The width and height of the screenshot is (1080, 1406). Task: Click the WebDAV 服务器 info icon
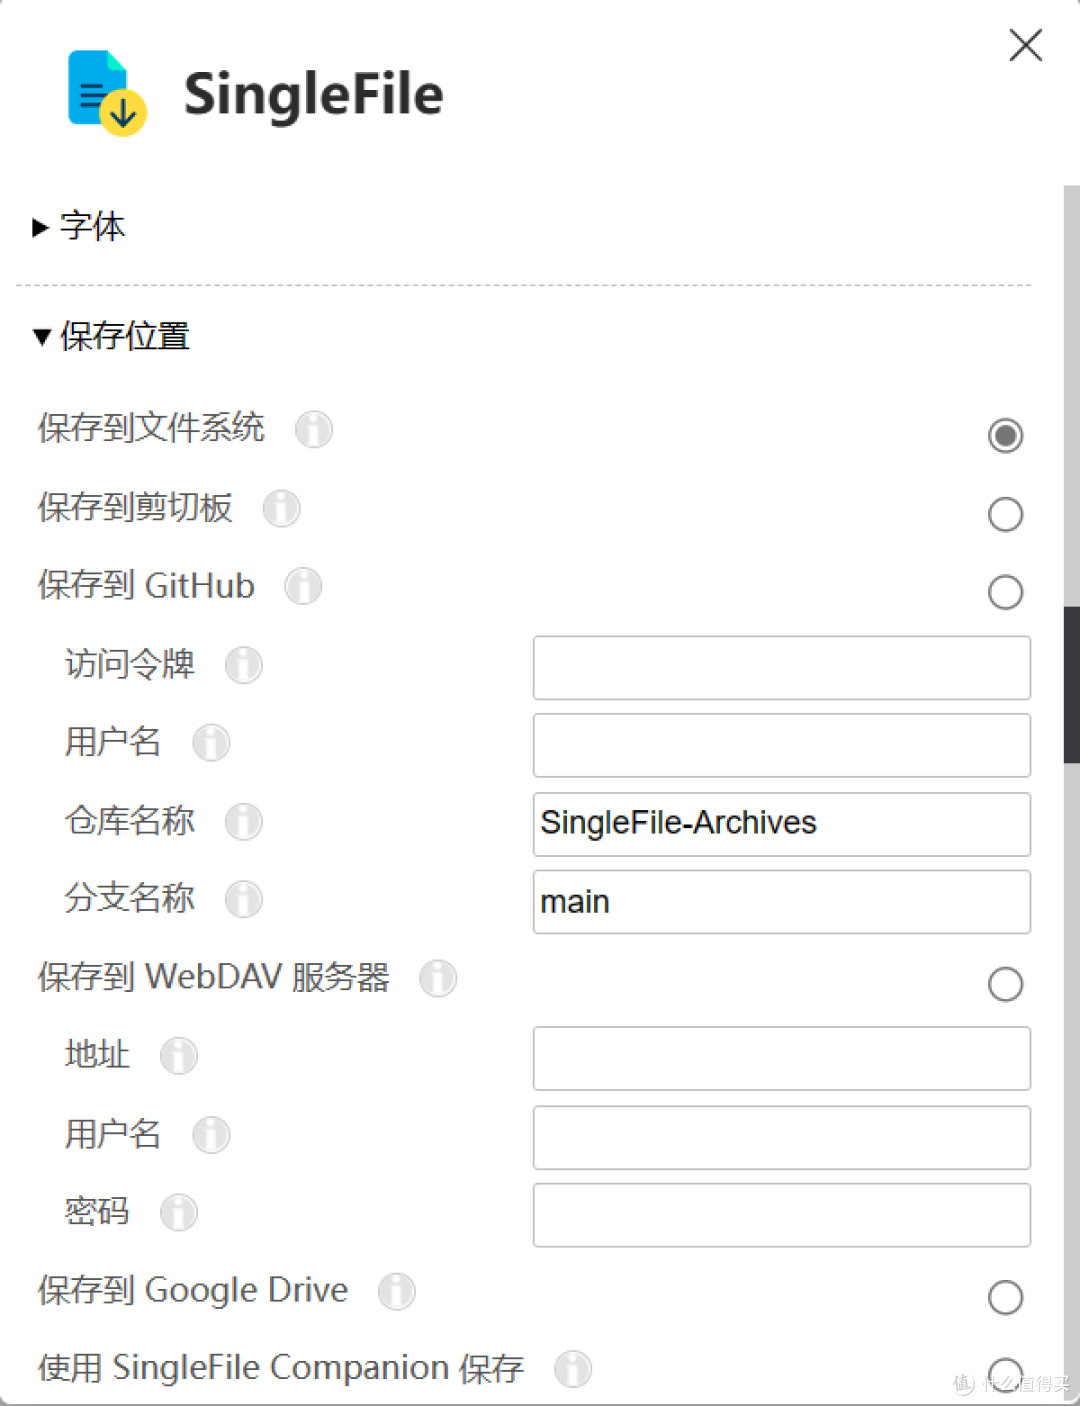point(438,979)
